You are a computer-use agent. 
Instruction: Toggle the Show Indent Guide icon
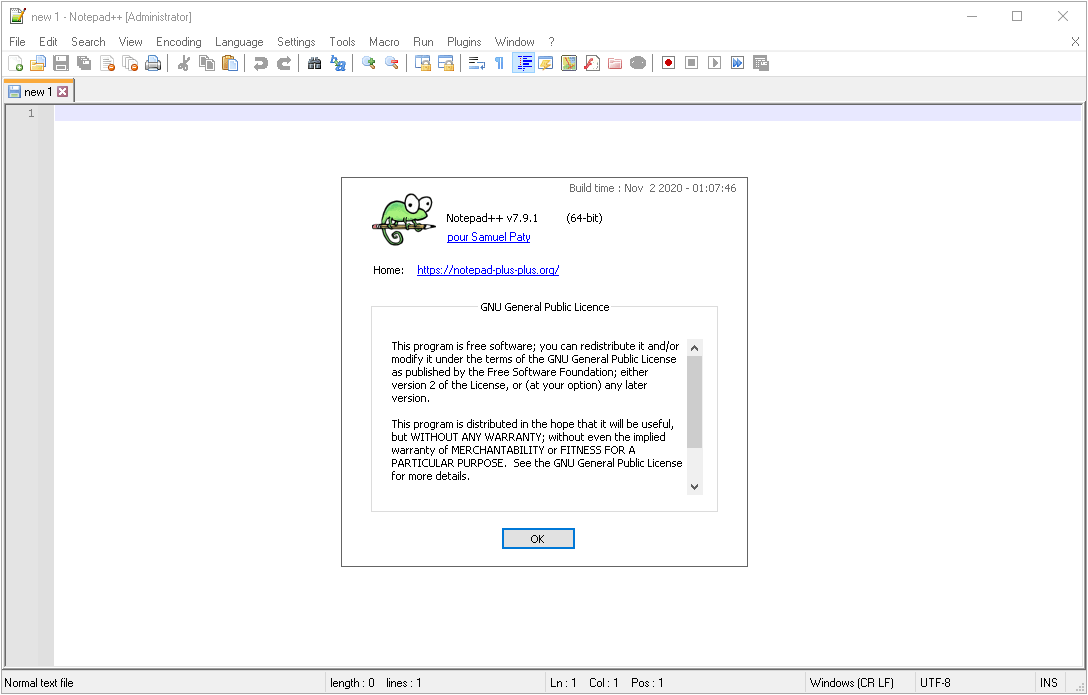pyautogui.click(x=523, y=63)
